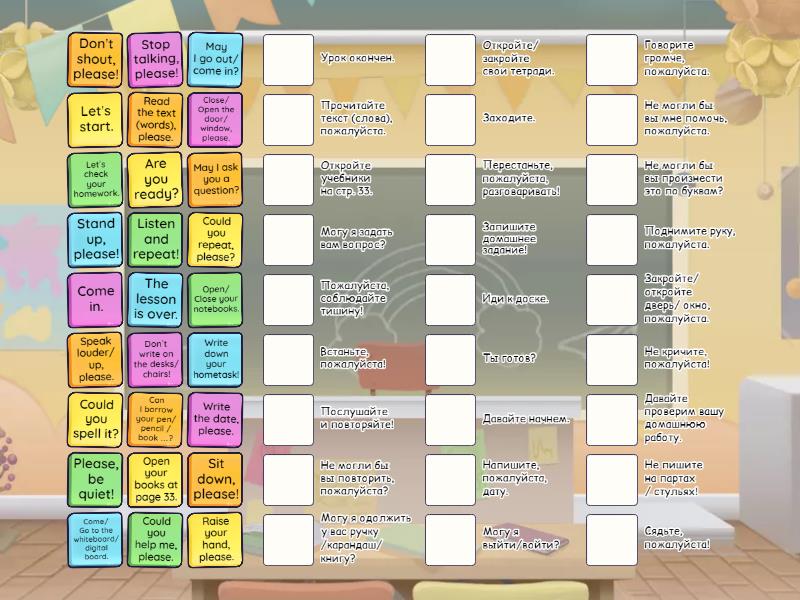Select the "Let's start." yellow tile

coord(96,119)
